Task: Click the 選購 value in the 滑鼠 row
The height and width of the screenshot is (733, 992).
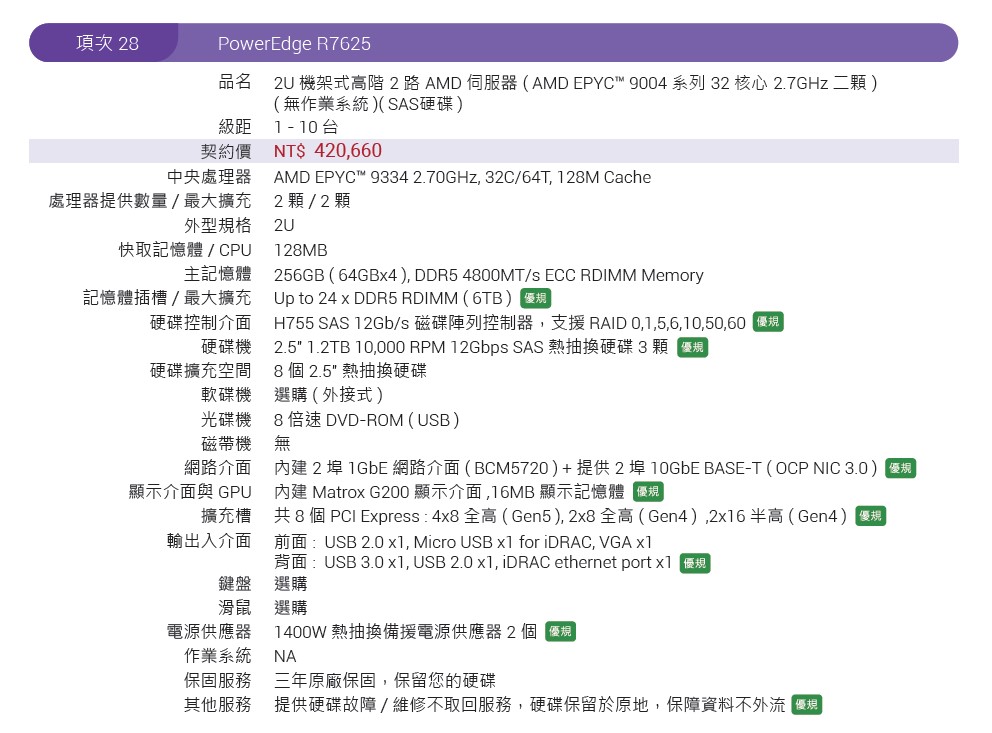Action: [290, 608]
